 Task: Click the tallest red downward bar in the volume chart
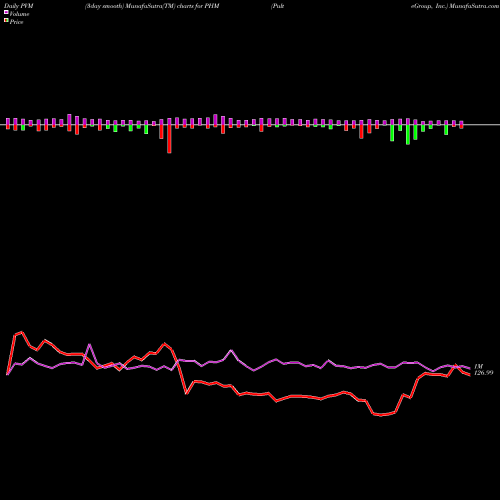pyautogui.click(x=169, y=139)
